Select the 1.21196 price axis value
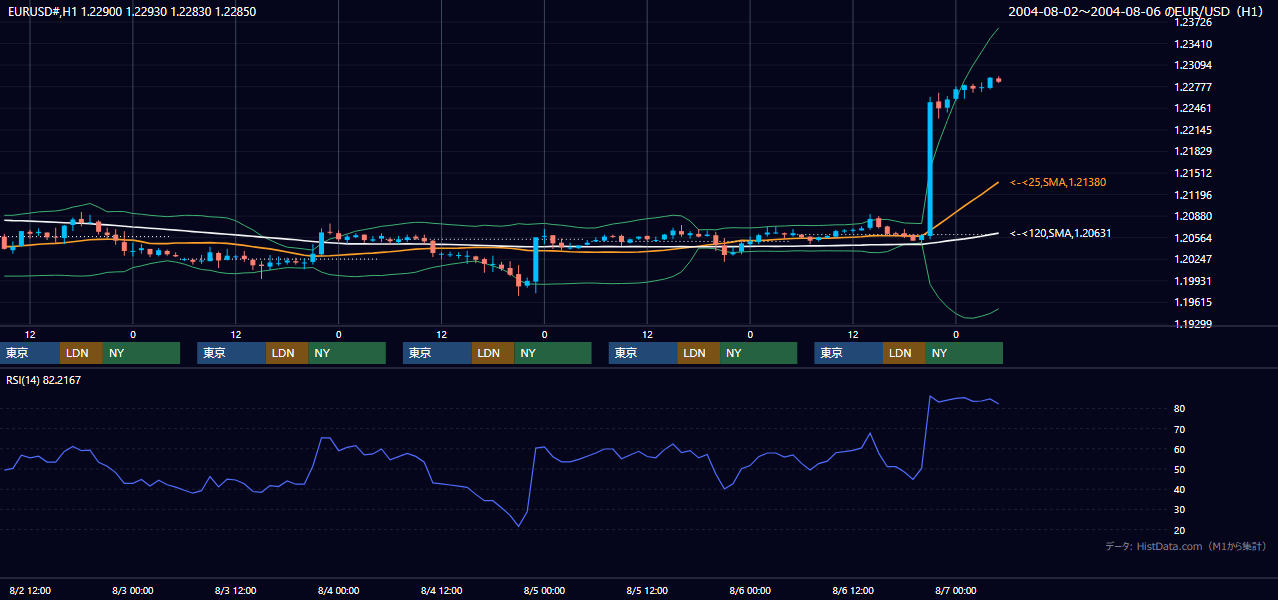Viewport: 1278px width, 600px height. [1192, 195]
